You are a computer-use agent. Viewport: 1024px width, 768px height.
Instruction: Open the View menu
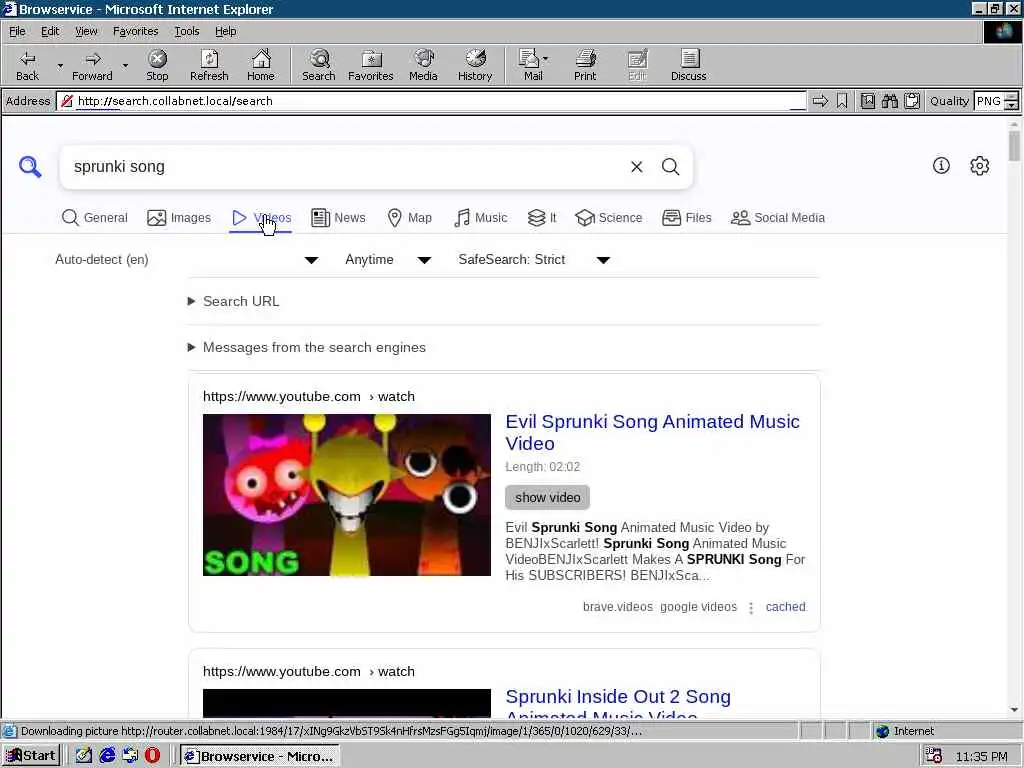point(86,31)
